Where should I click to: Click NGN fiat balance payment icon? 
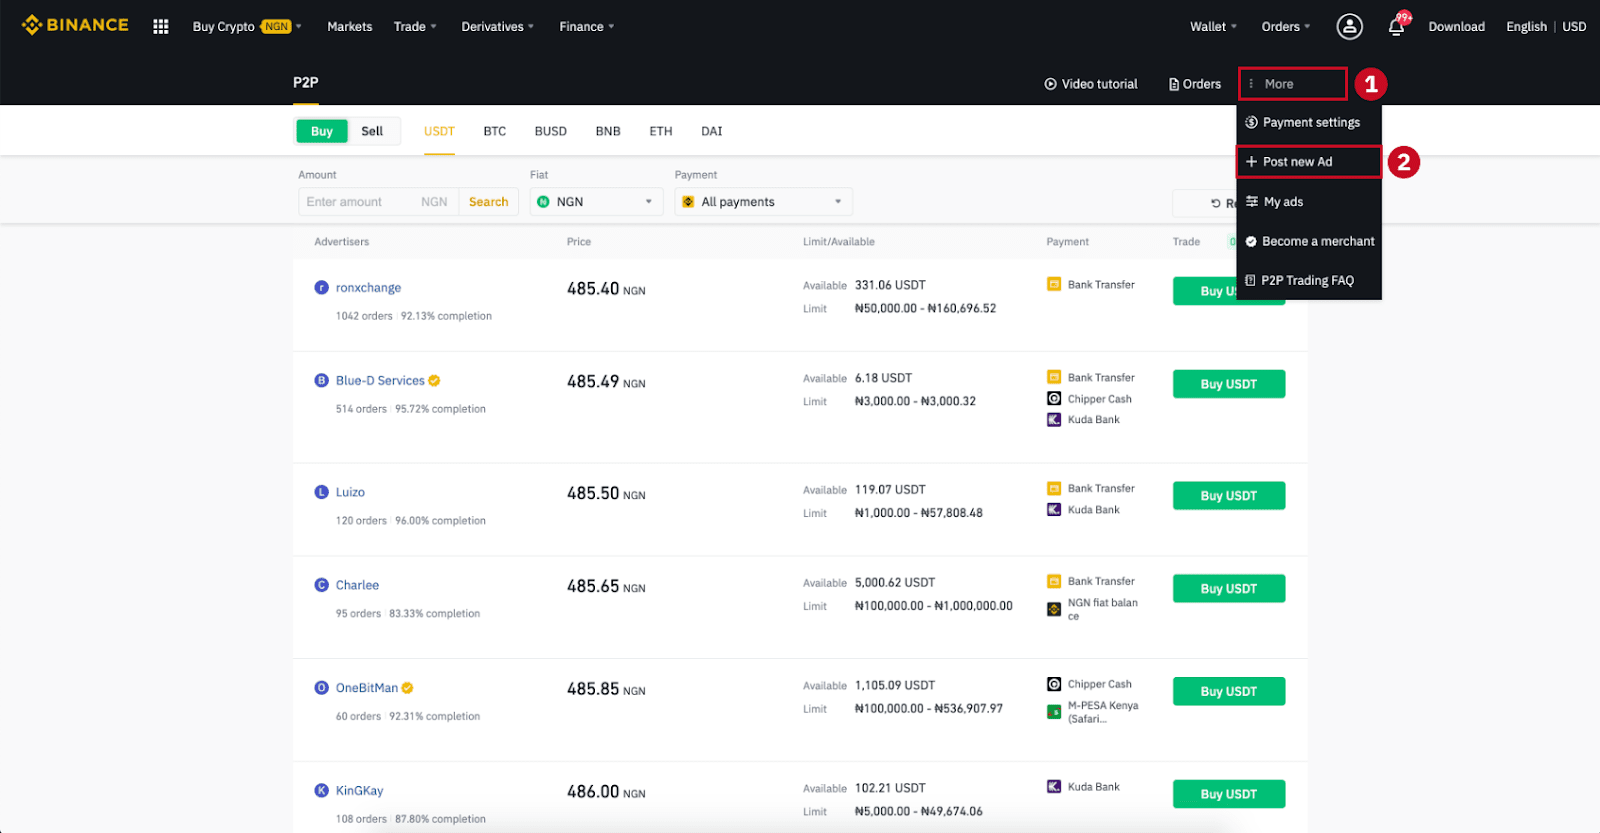pos(1054,608)
